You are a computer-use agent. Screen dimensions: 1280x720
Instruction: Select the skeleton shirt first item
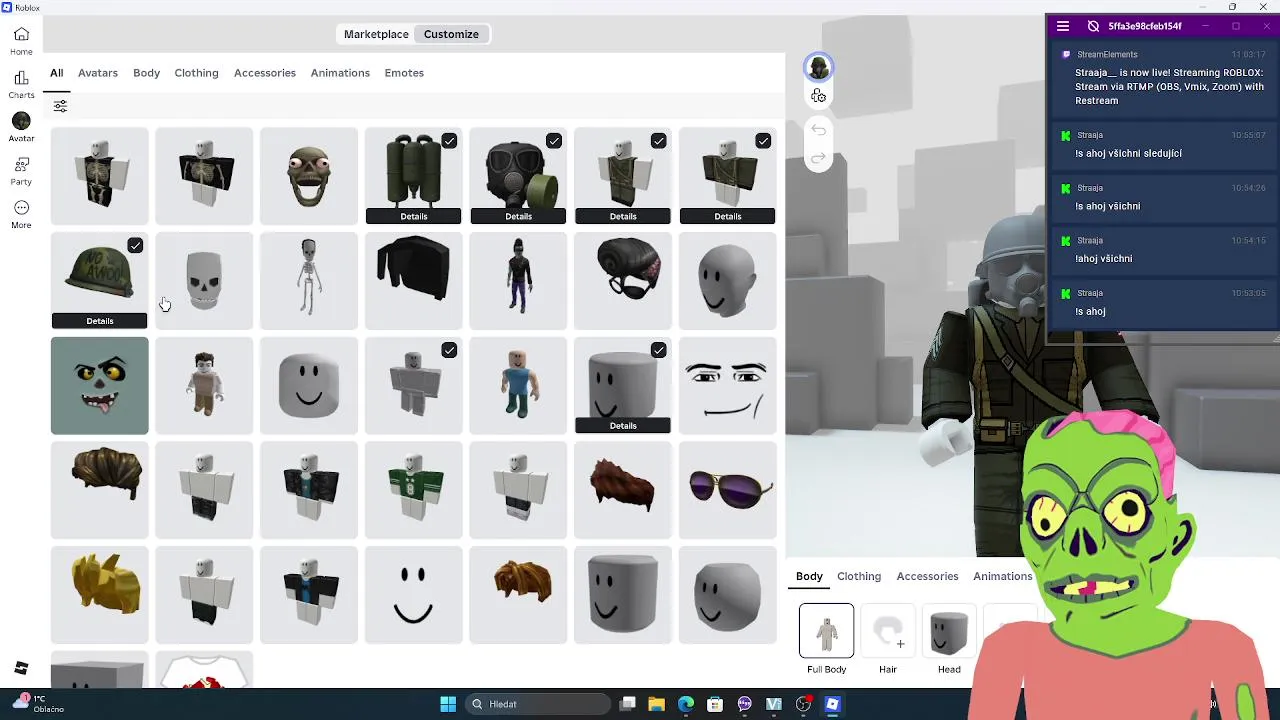(x=100, y=176)
